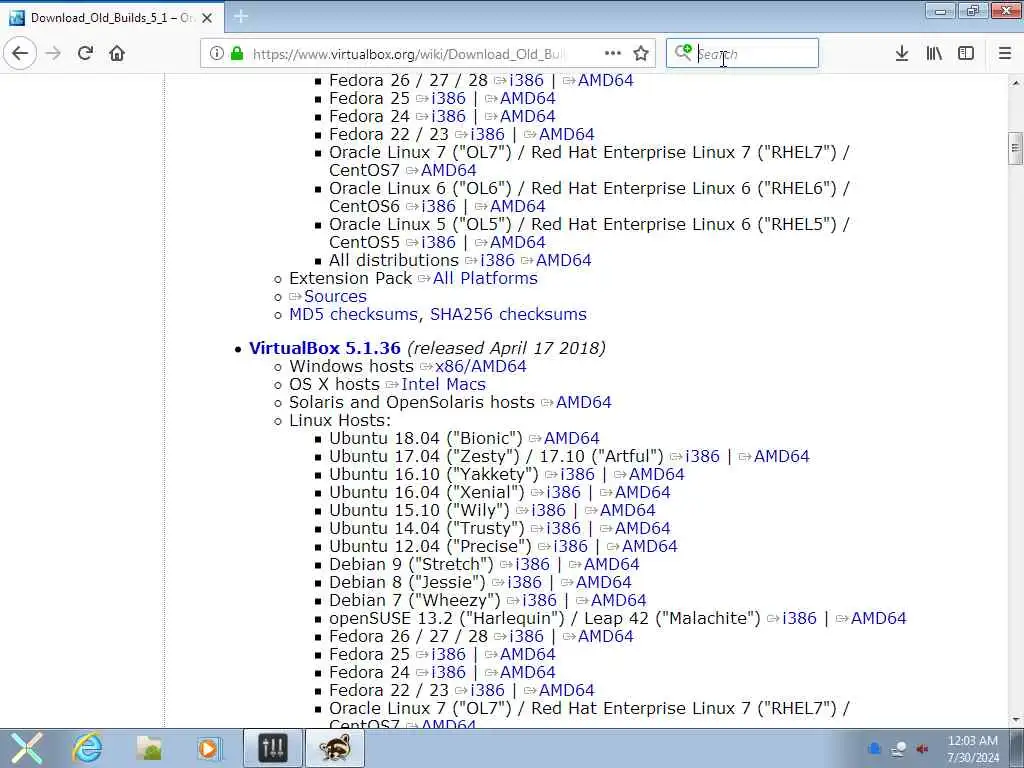Bookmark this page with the star

coord(641,54)
